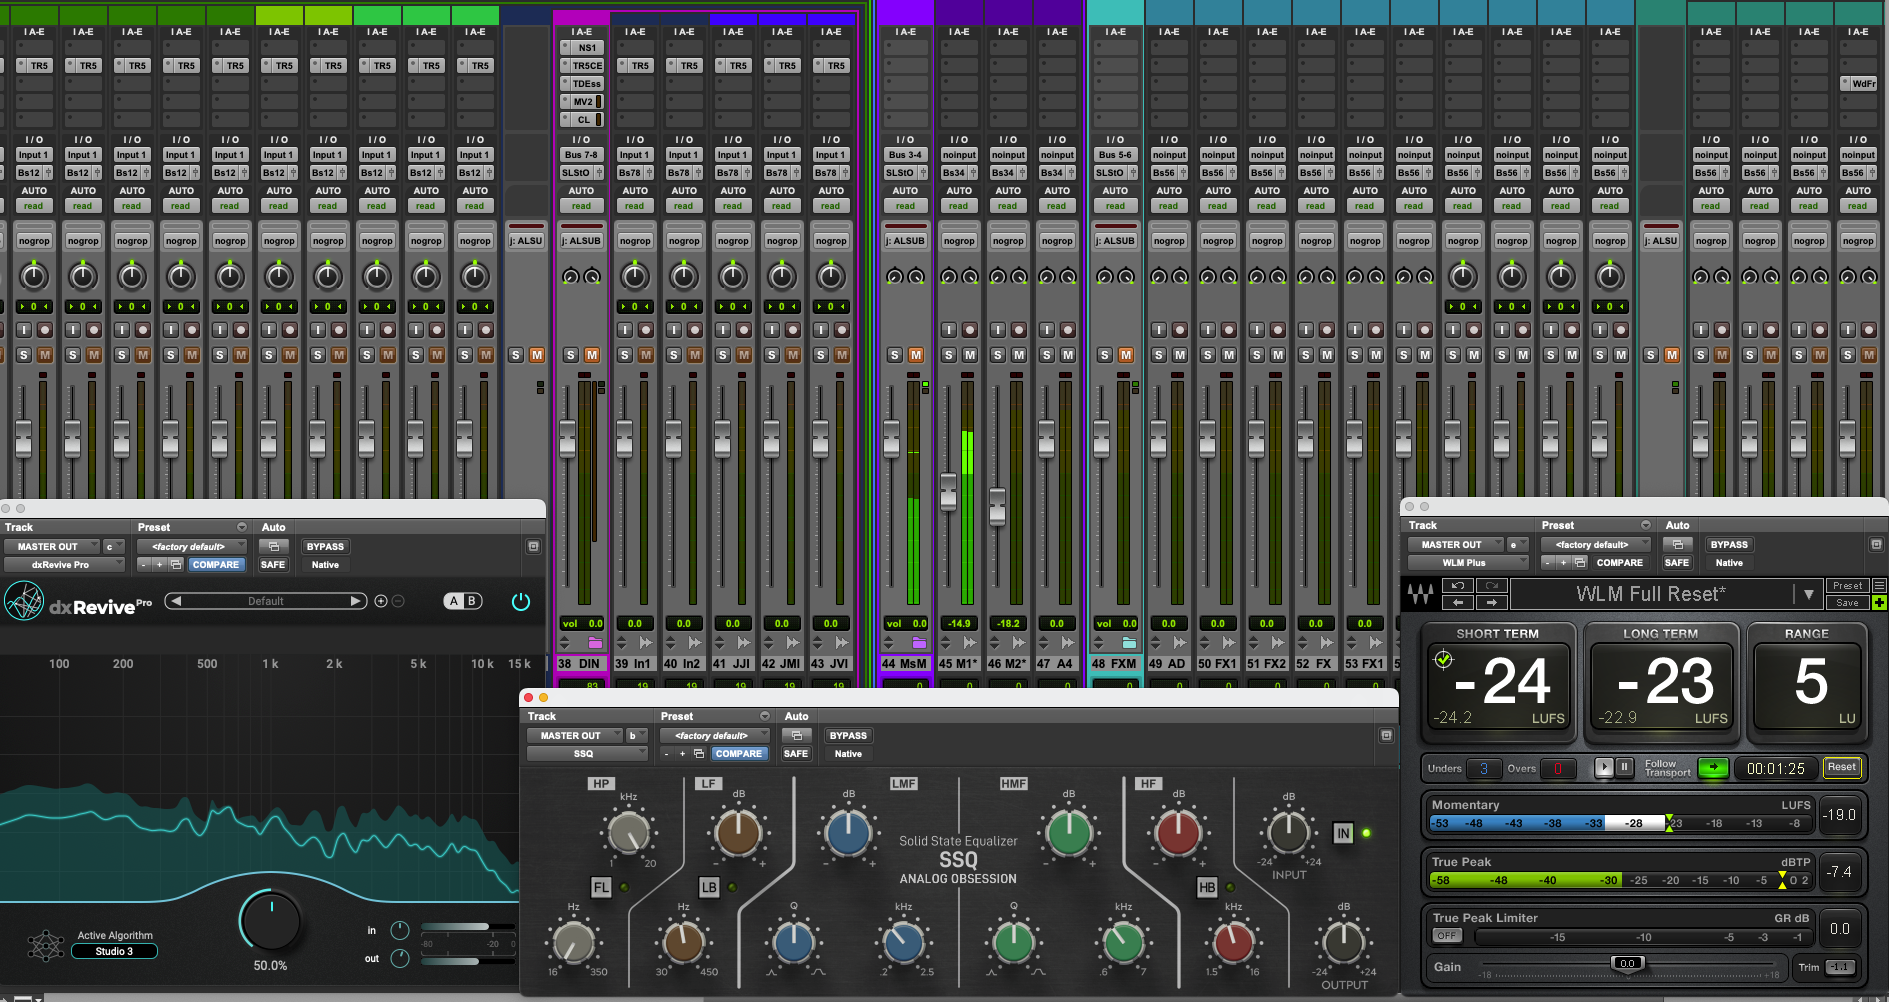The image size is (1889, 1002).
Task: Turn on the True Peak Limiter OFF switch
Action: pyautogui.click(x=1447, y=936)
